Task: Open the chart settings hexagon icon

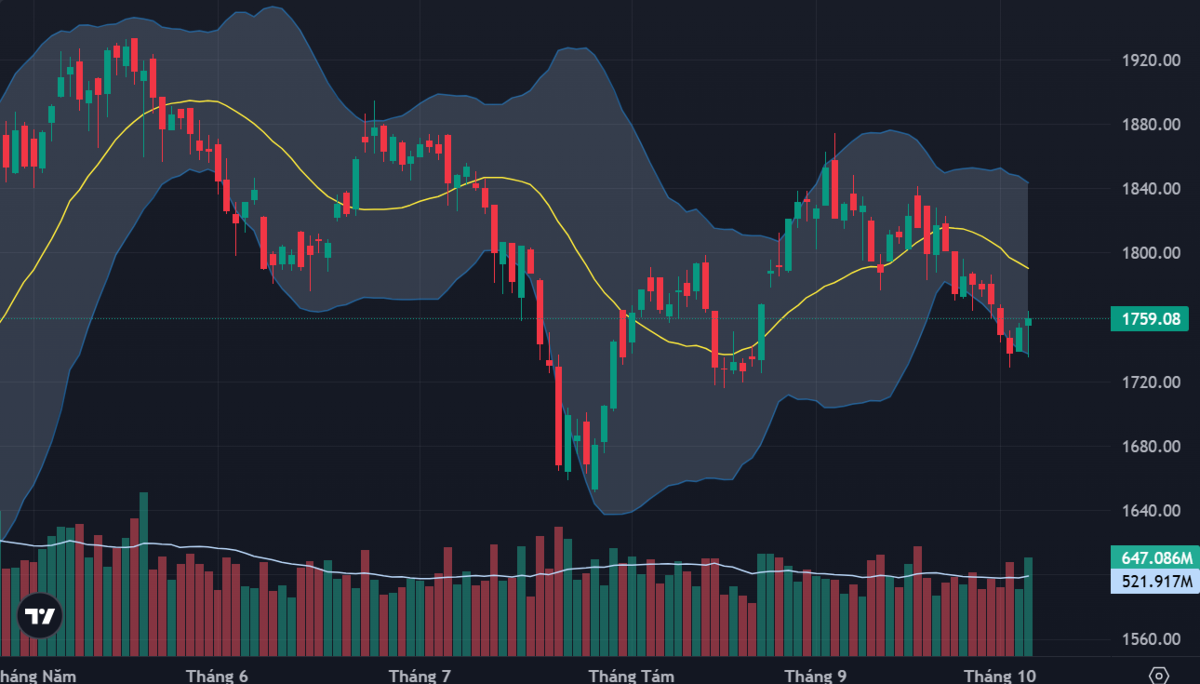Action: coord(1159,673)
